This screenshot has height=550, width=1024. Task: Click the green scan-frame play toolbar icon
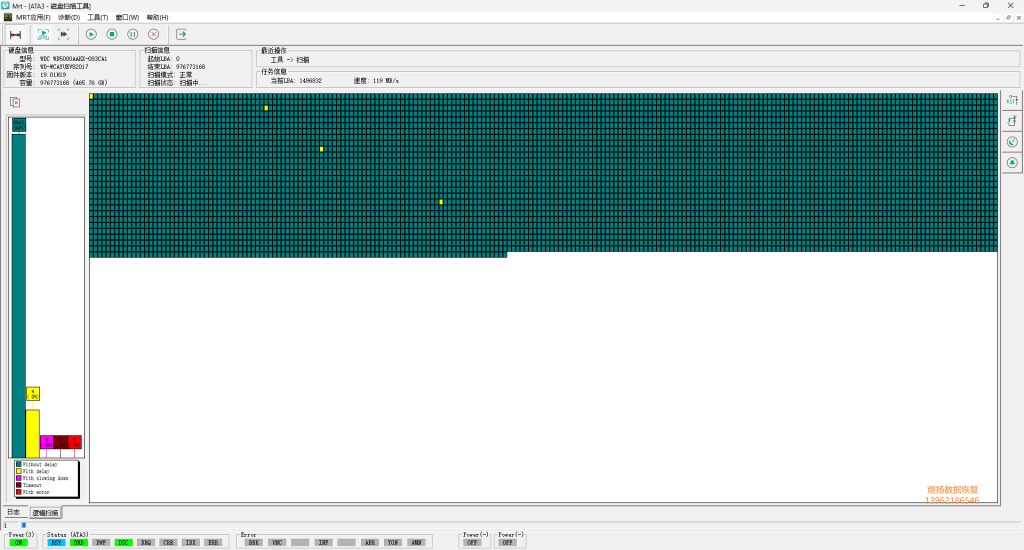pyautogui.click(x=43, y=35)
